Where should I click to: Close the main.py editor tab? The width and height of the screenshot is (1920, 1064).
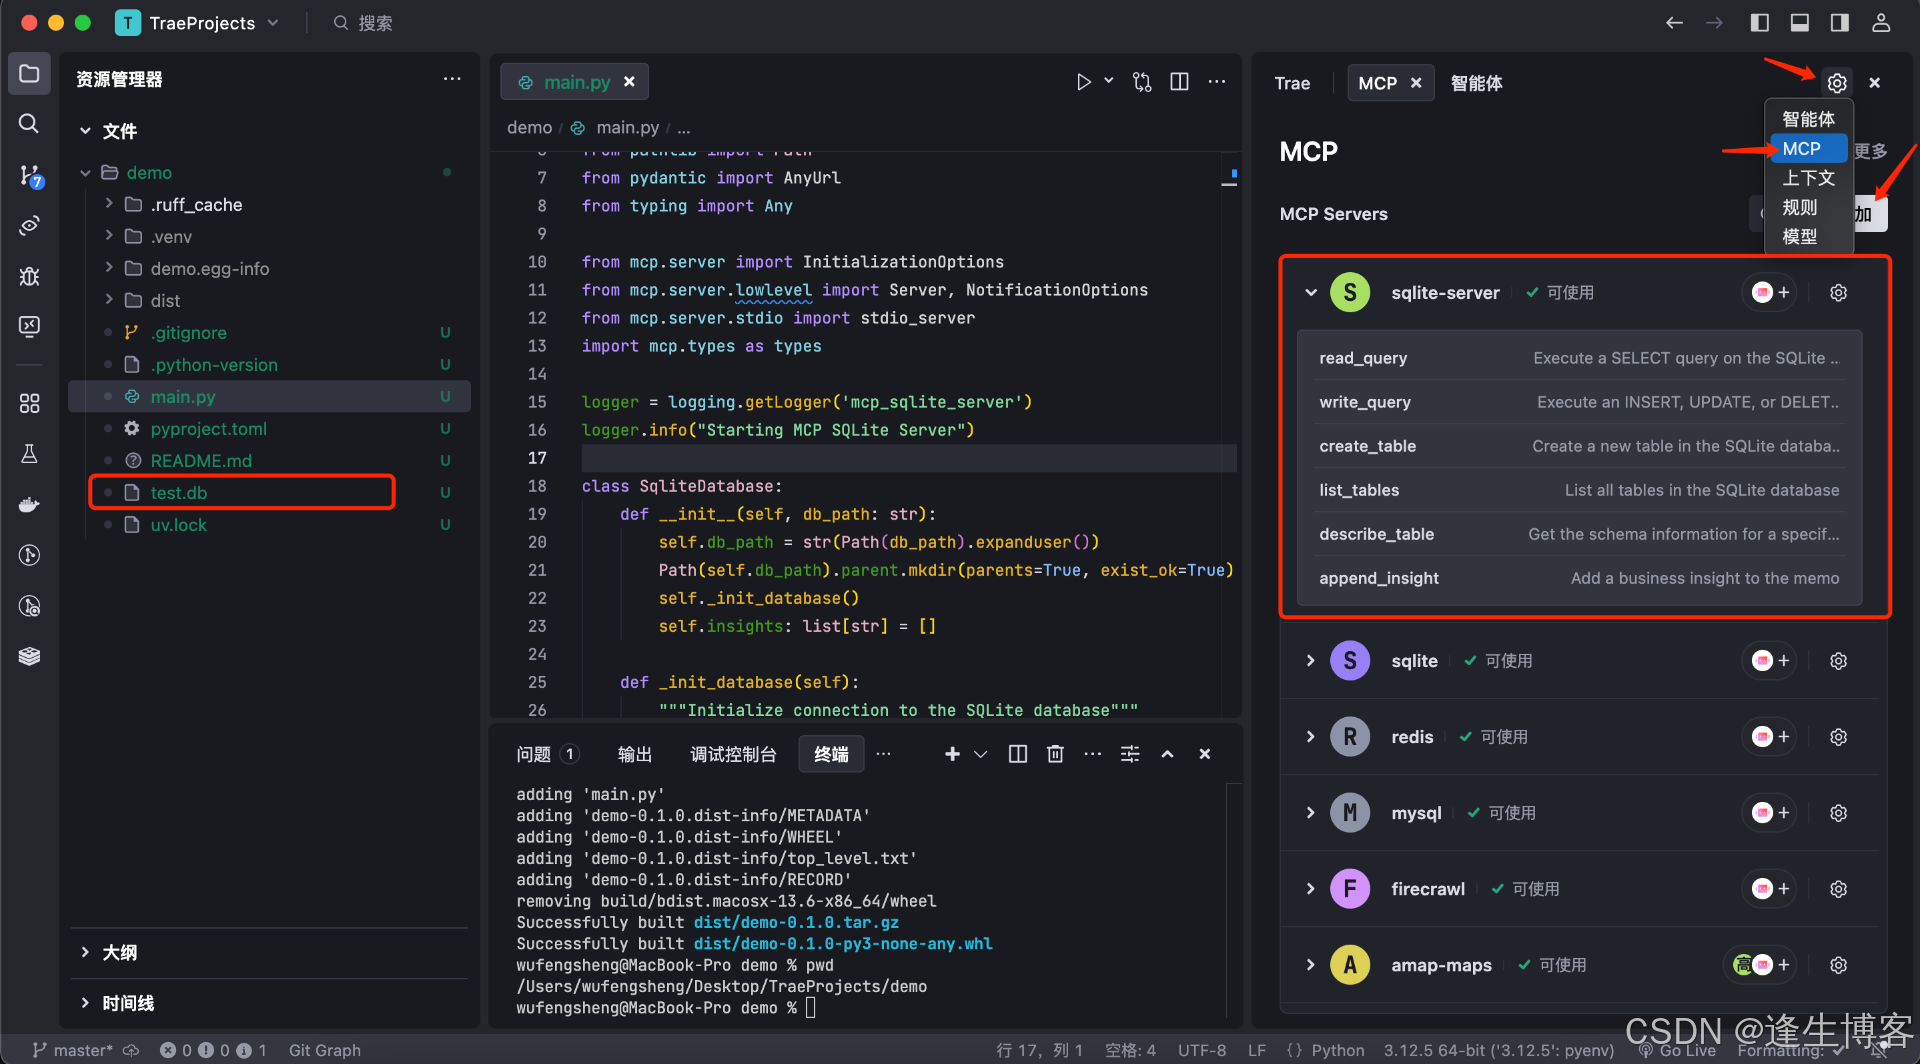[629, 82]
